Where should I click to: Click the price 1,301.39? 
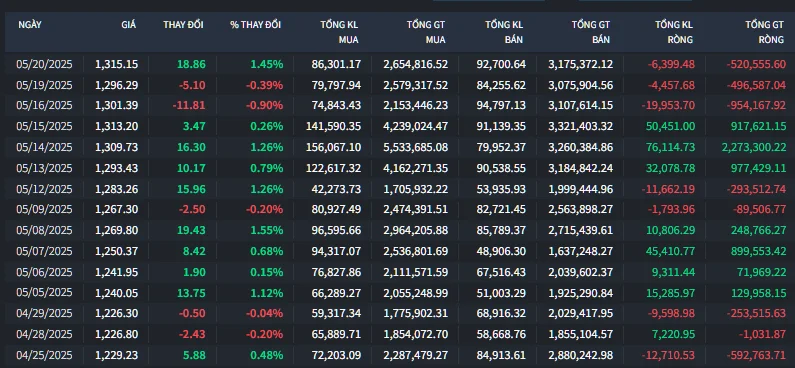[x=117, y=105]
